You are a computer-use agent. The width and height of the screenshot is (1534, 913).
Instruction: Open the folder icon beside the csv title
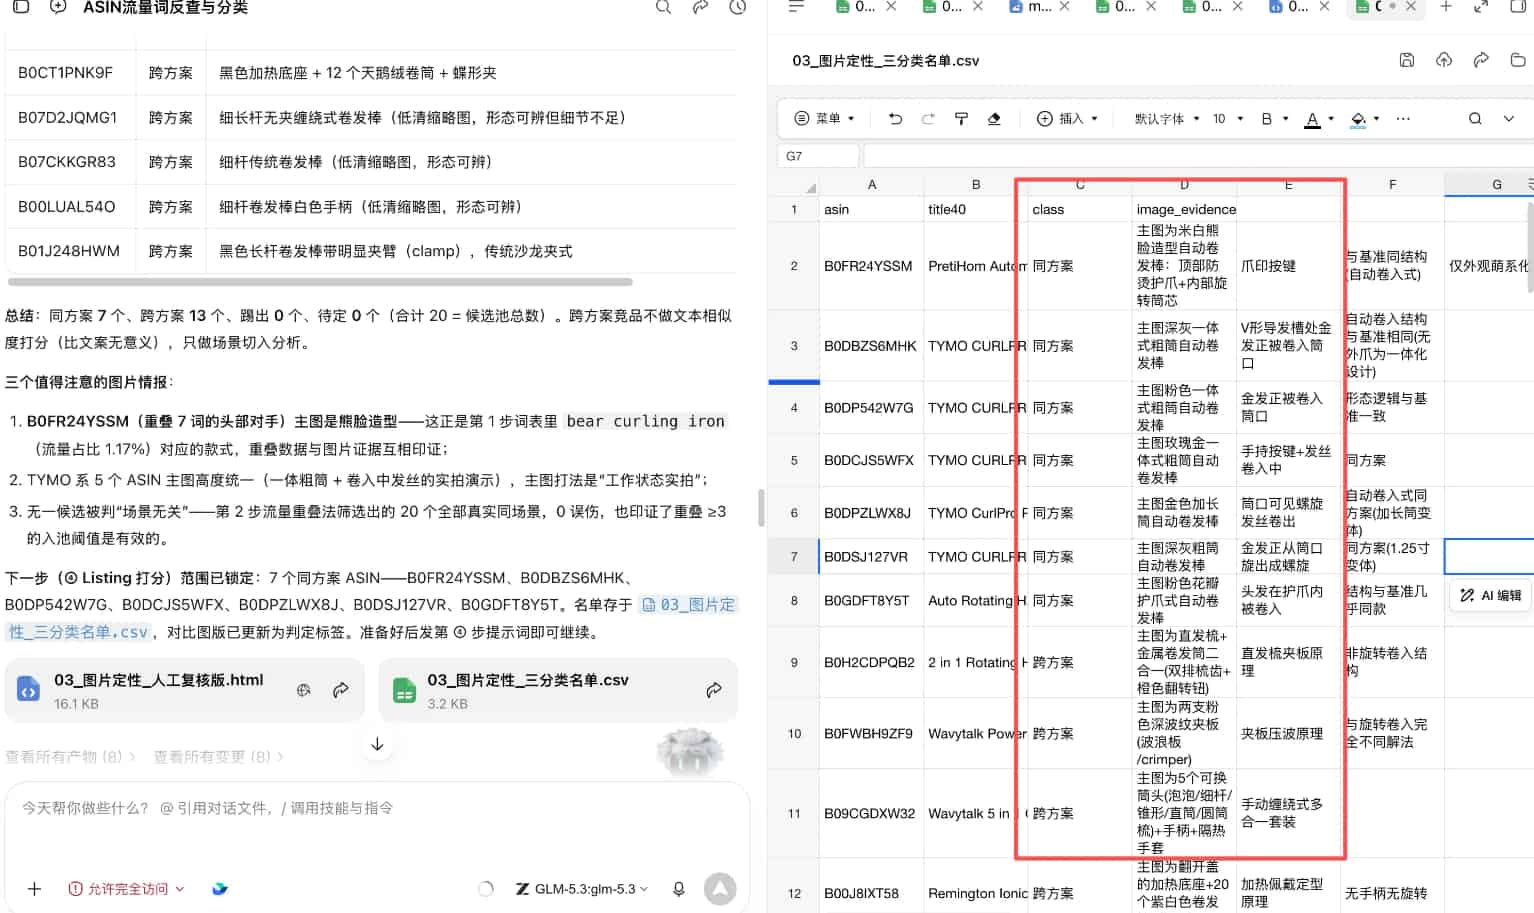1518,60
